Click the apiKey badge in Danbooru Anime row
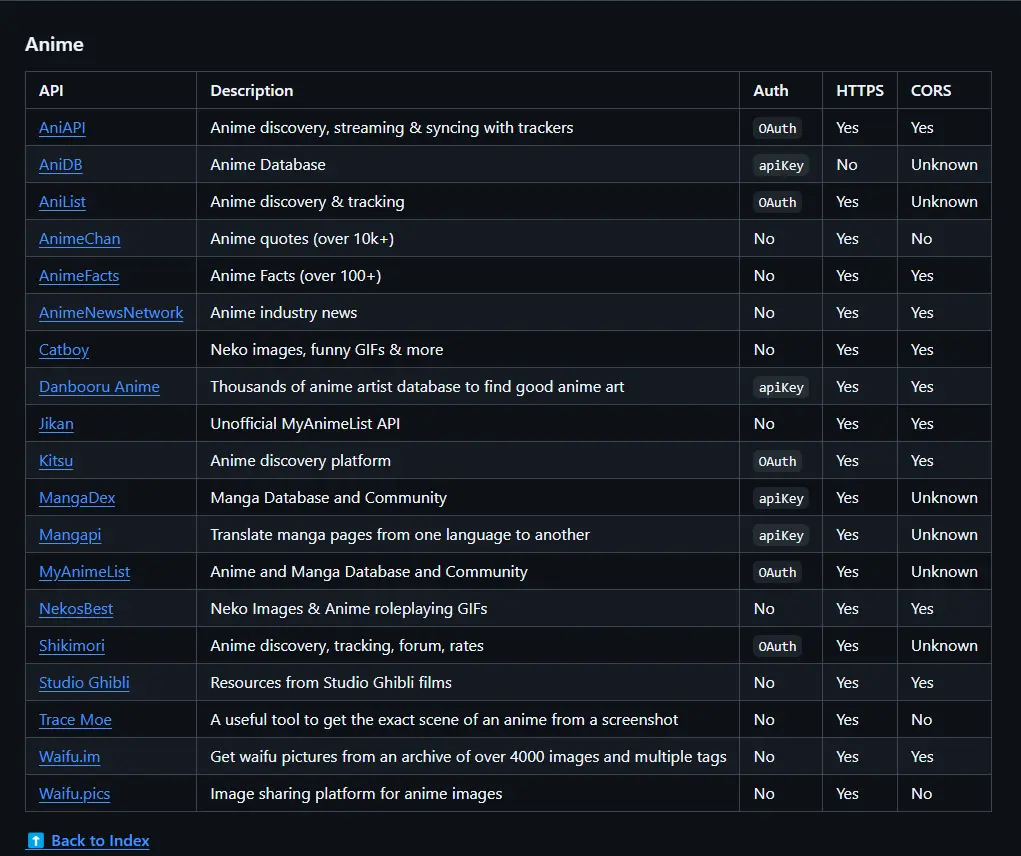This screenshot has height=856, width=1021. (x=781, y=387)
